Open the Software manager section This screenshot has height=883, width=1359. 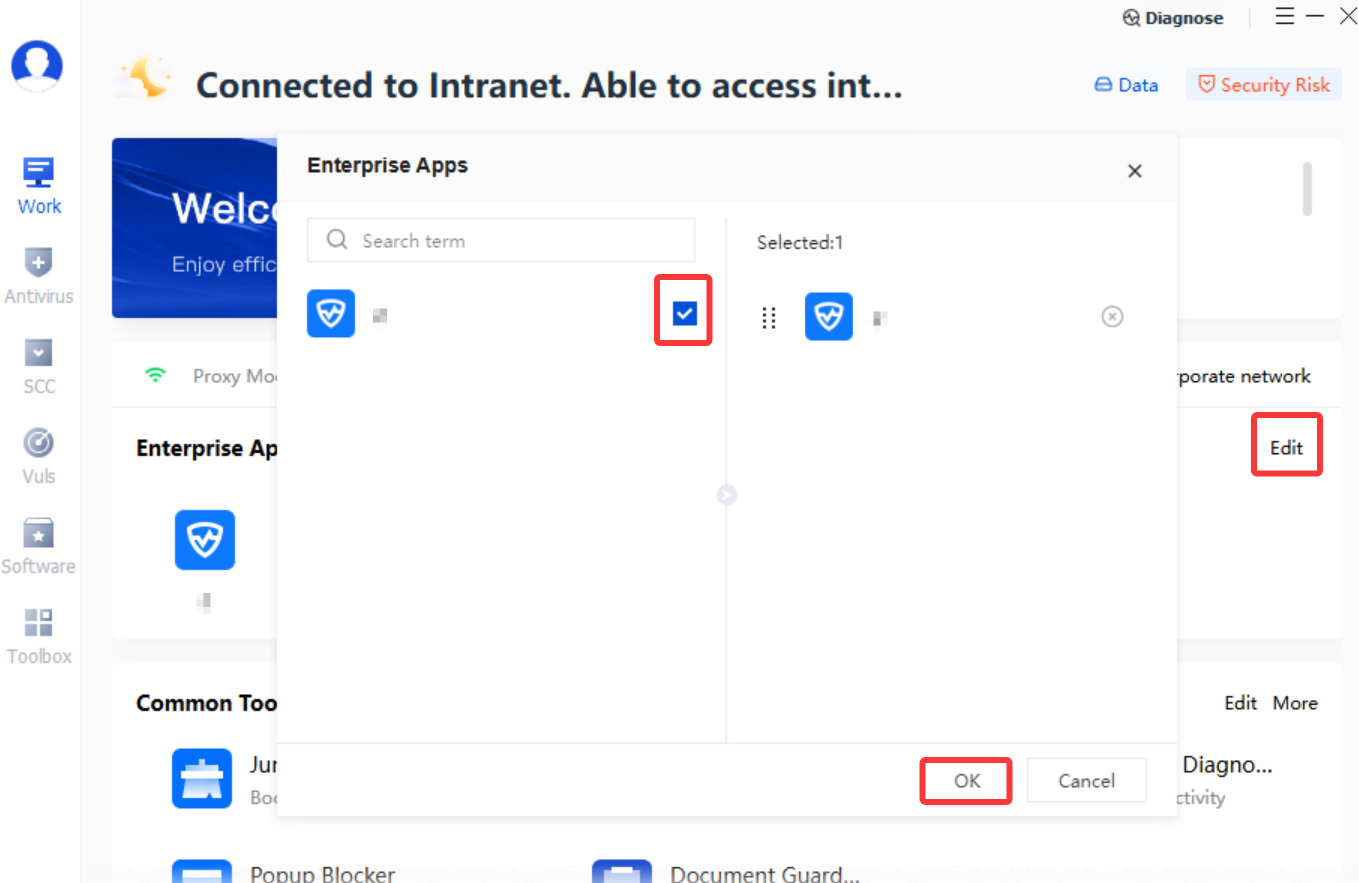pos(38,546)
